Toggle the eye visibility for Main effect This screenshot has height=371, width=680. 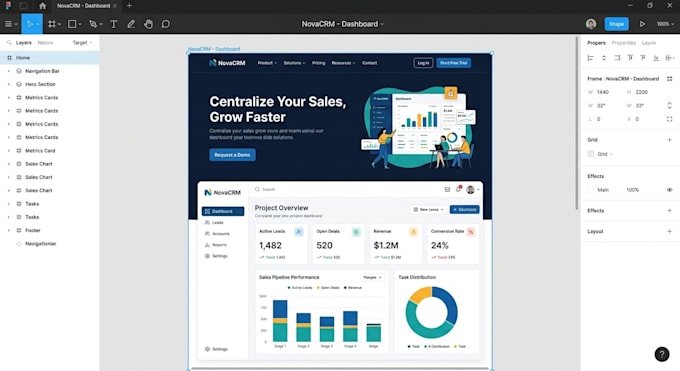point(670,190)
